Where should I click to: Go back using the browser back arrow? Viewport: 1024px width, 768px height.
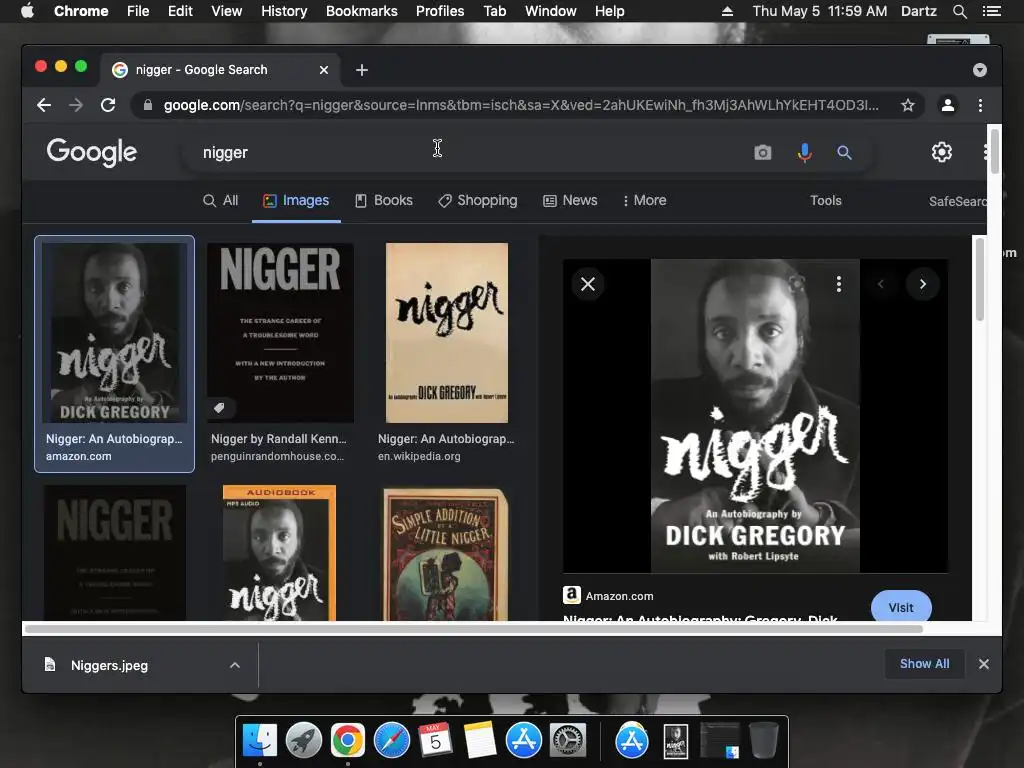[44, 105]
